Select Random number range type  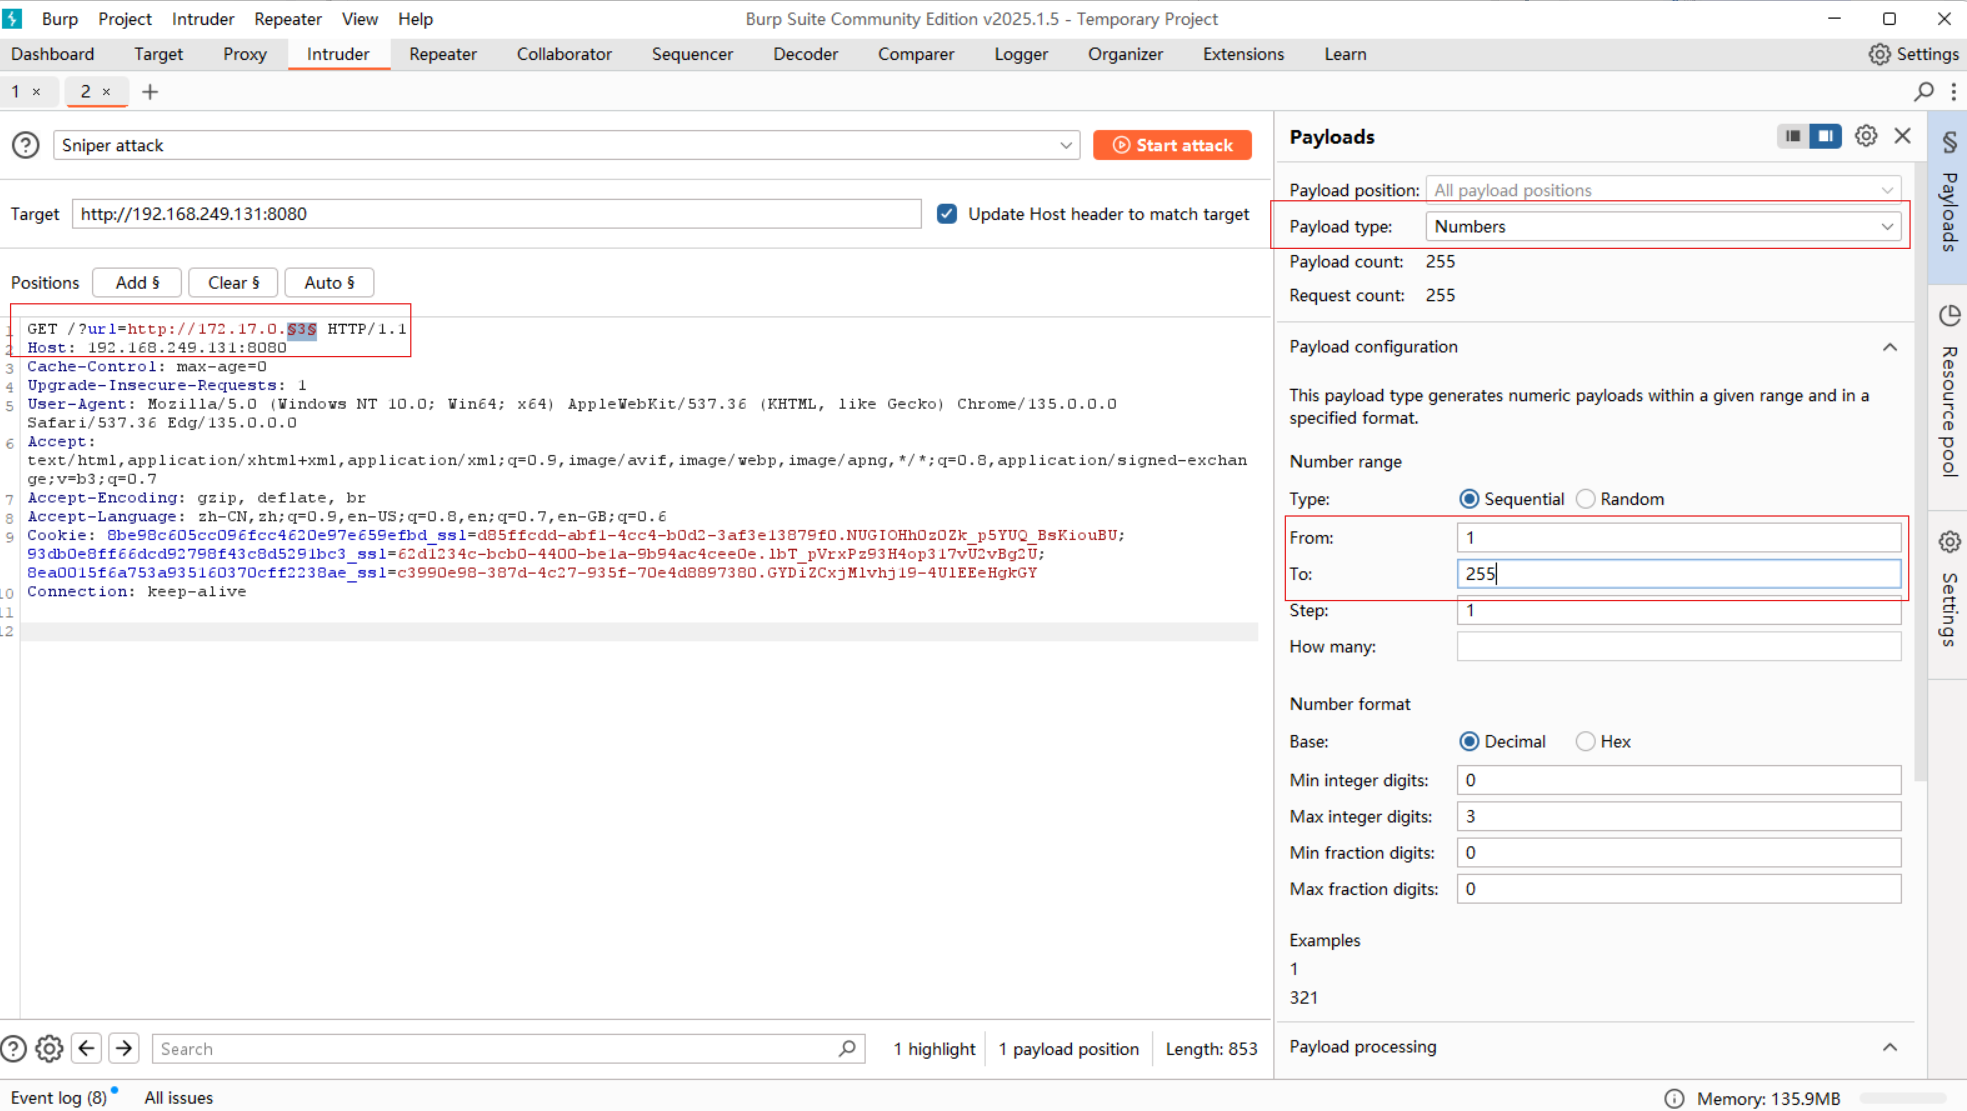pos(1586,499)
